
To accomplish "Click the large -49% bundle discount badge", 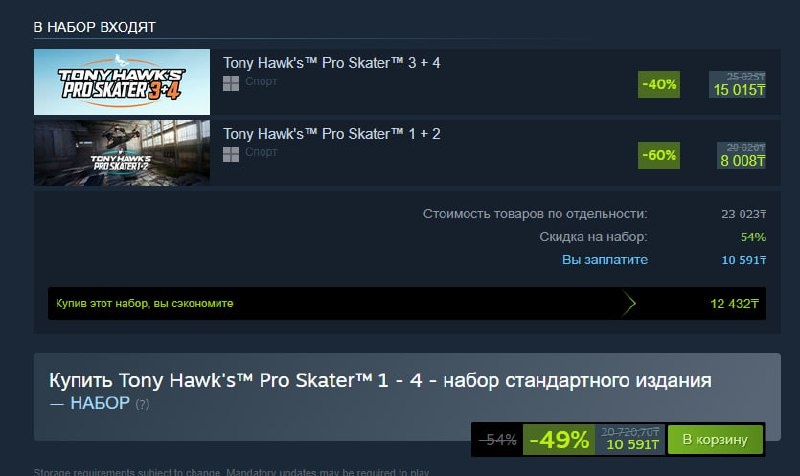I will [559, 439].
